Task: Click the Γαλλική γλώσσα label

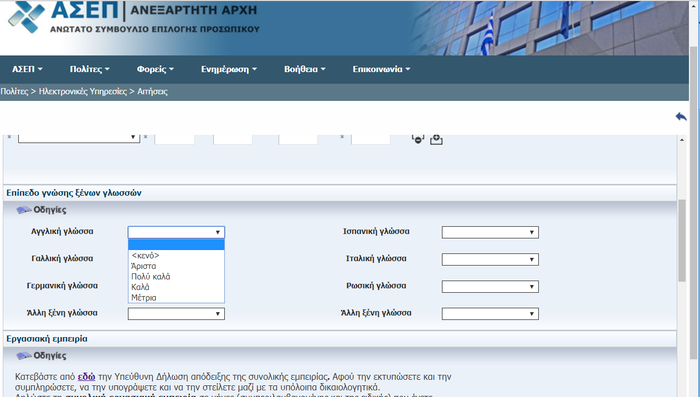Action: (x=62, y=259)
